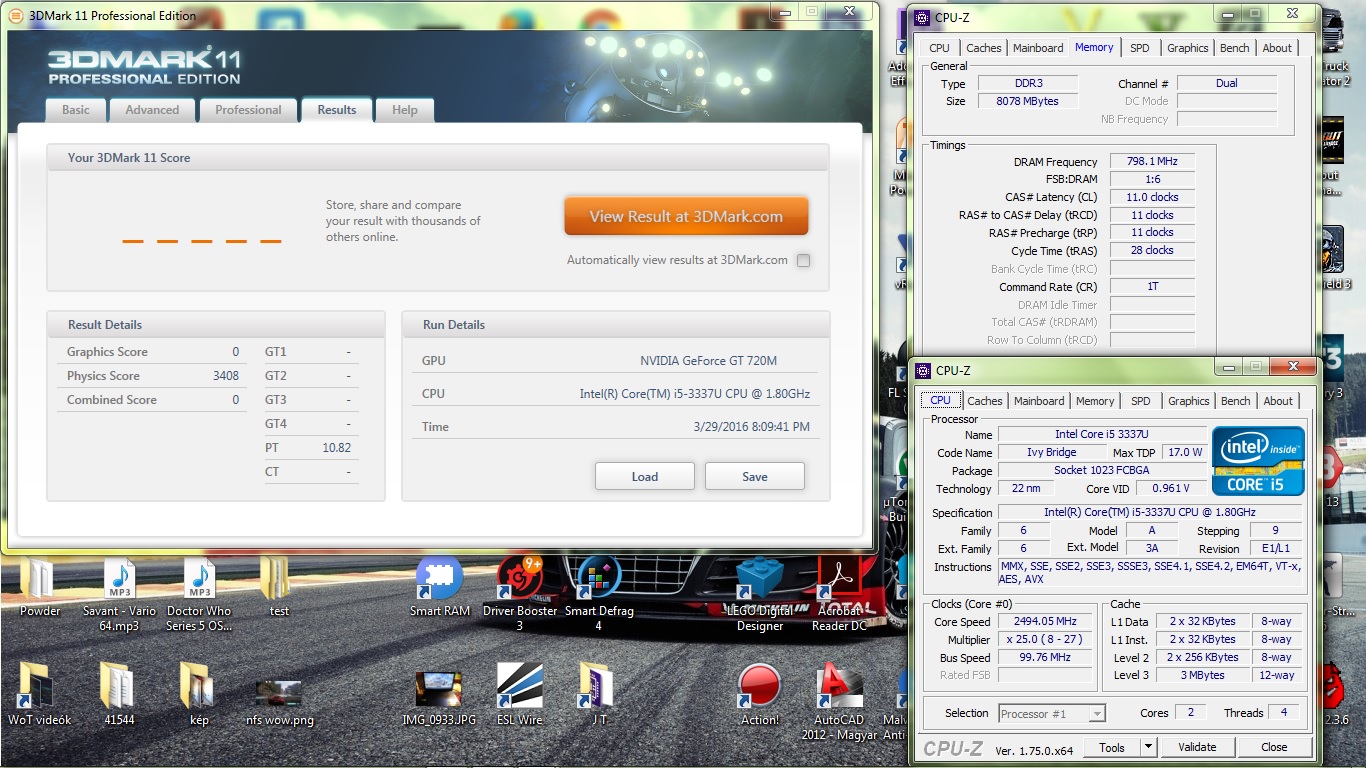Open Caches tab in upper CPU-Z window
This screenshot has height=768, width=1366.
(983, 48)
